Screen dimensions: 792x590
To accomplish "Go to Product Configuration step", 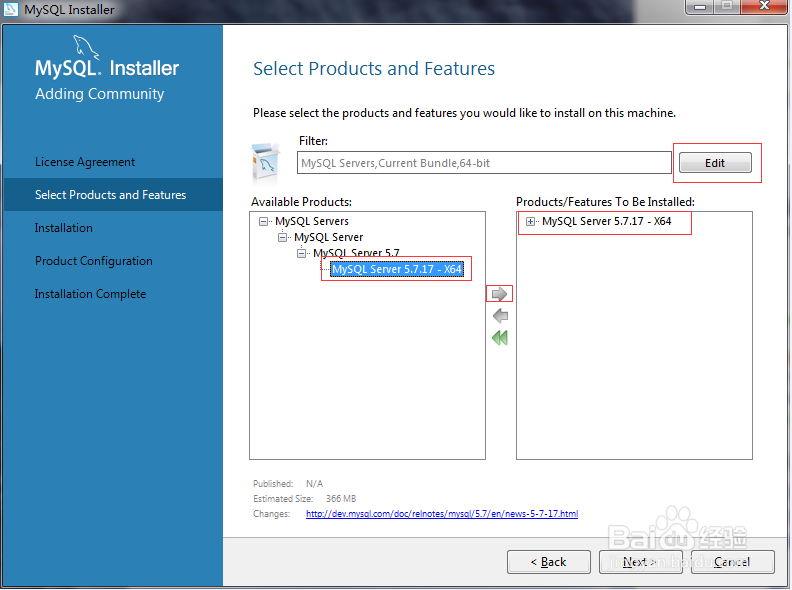I will click(x=93, y=261).
